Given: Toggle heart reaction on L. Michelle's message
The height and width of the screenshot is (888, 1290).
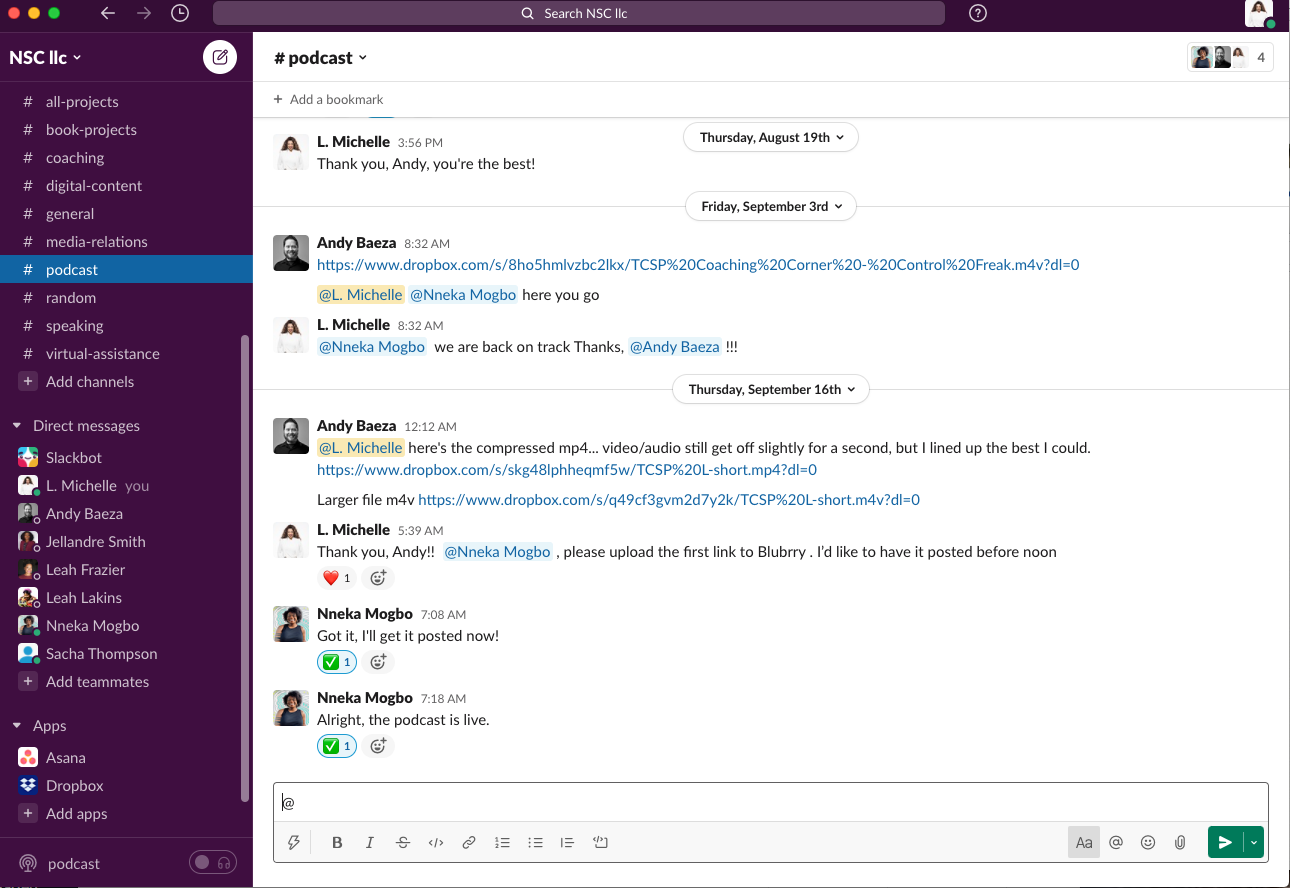Looking at the screenshot, I should point(337,578).
